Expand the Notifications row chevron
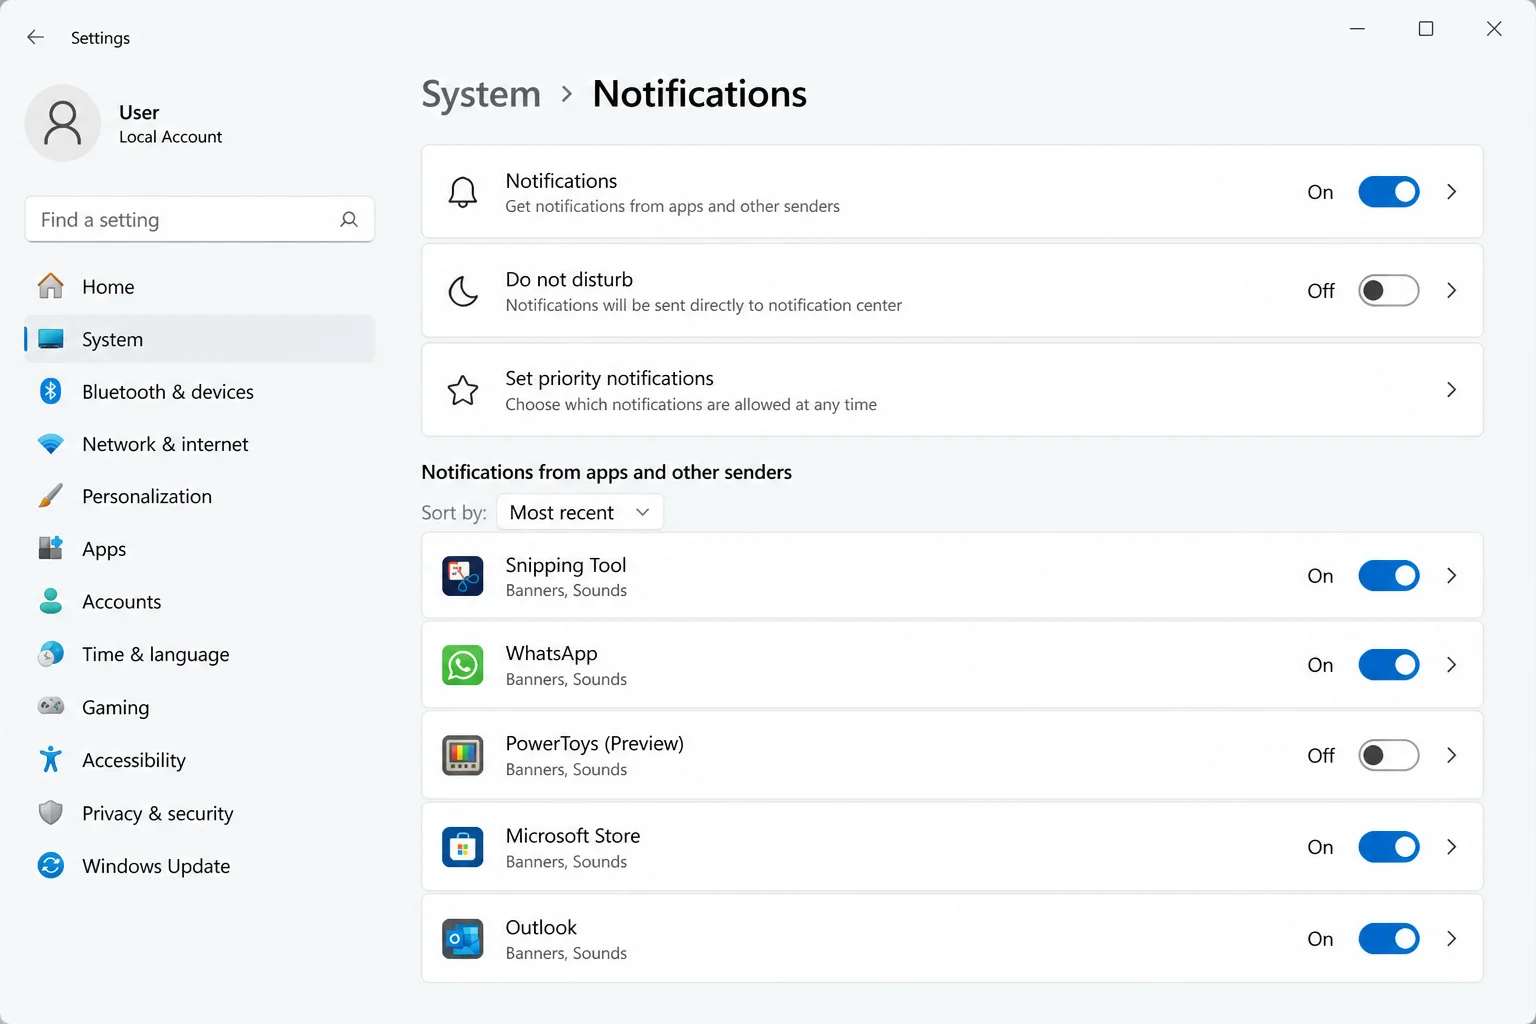 [1451, 192]
